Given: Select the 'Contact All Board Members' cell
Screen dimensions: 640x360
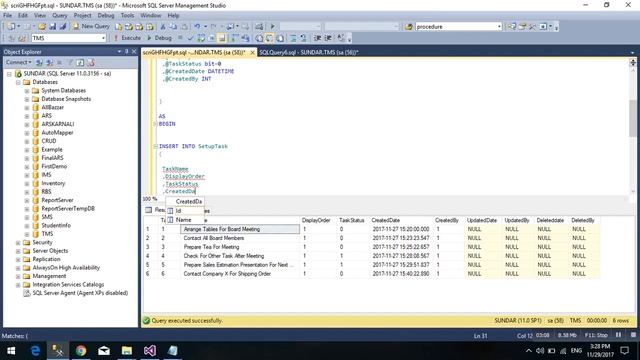Looking at the screenshot, I should [x=240, y=238].
